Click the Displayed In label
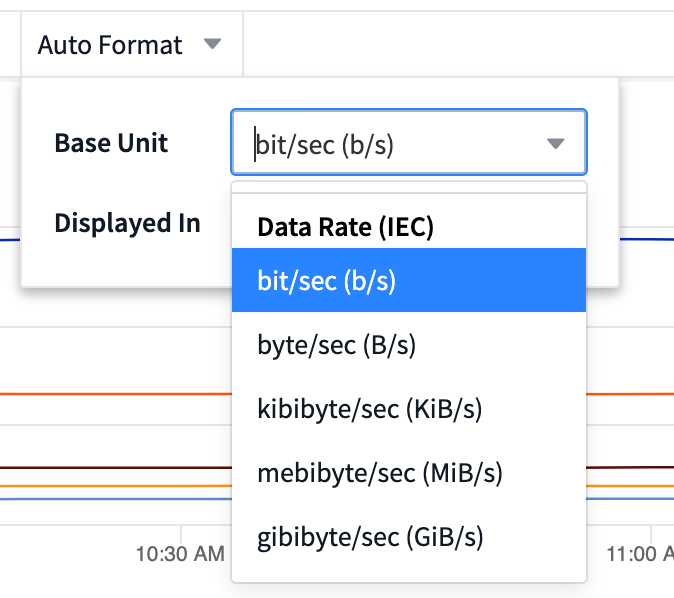Screen dimensions: 674x598 [x=127, y=223]
